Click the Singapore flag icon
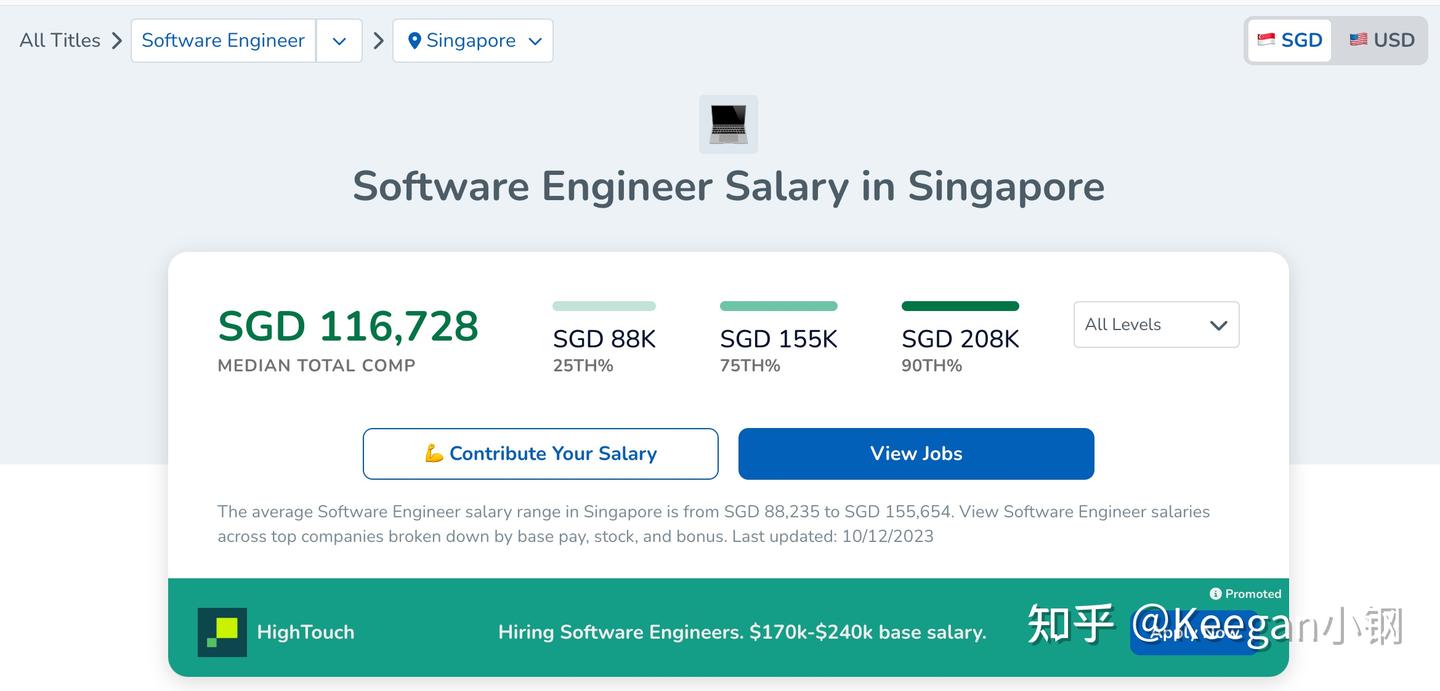The height and width of the screenshot is (691, 1440). (1266, 40)
